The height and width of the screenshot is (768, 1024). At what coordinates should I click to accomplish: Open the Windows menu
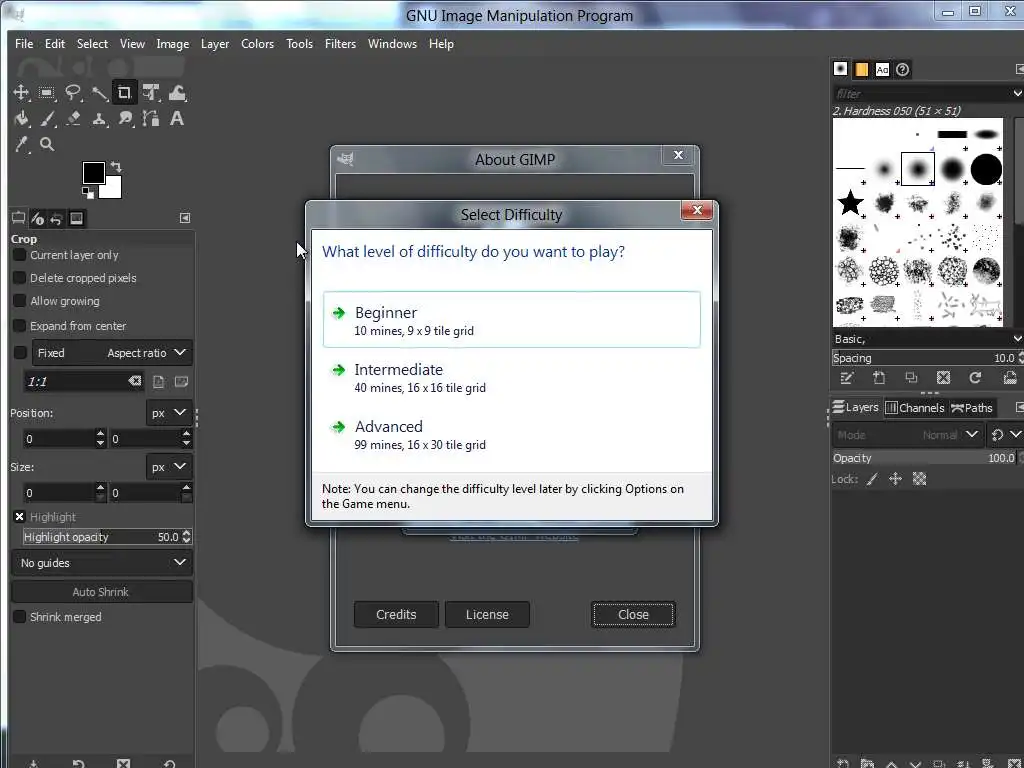point(392,44)
